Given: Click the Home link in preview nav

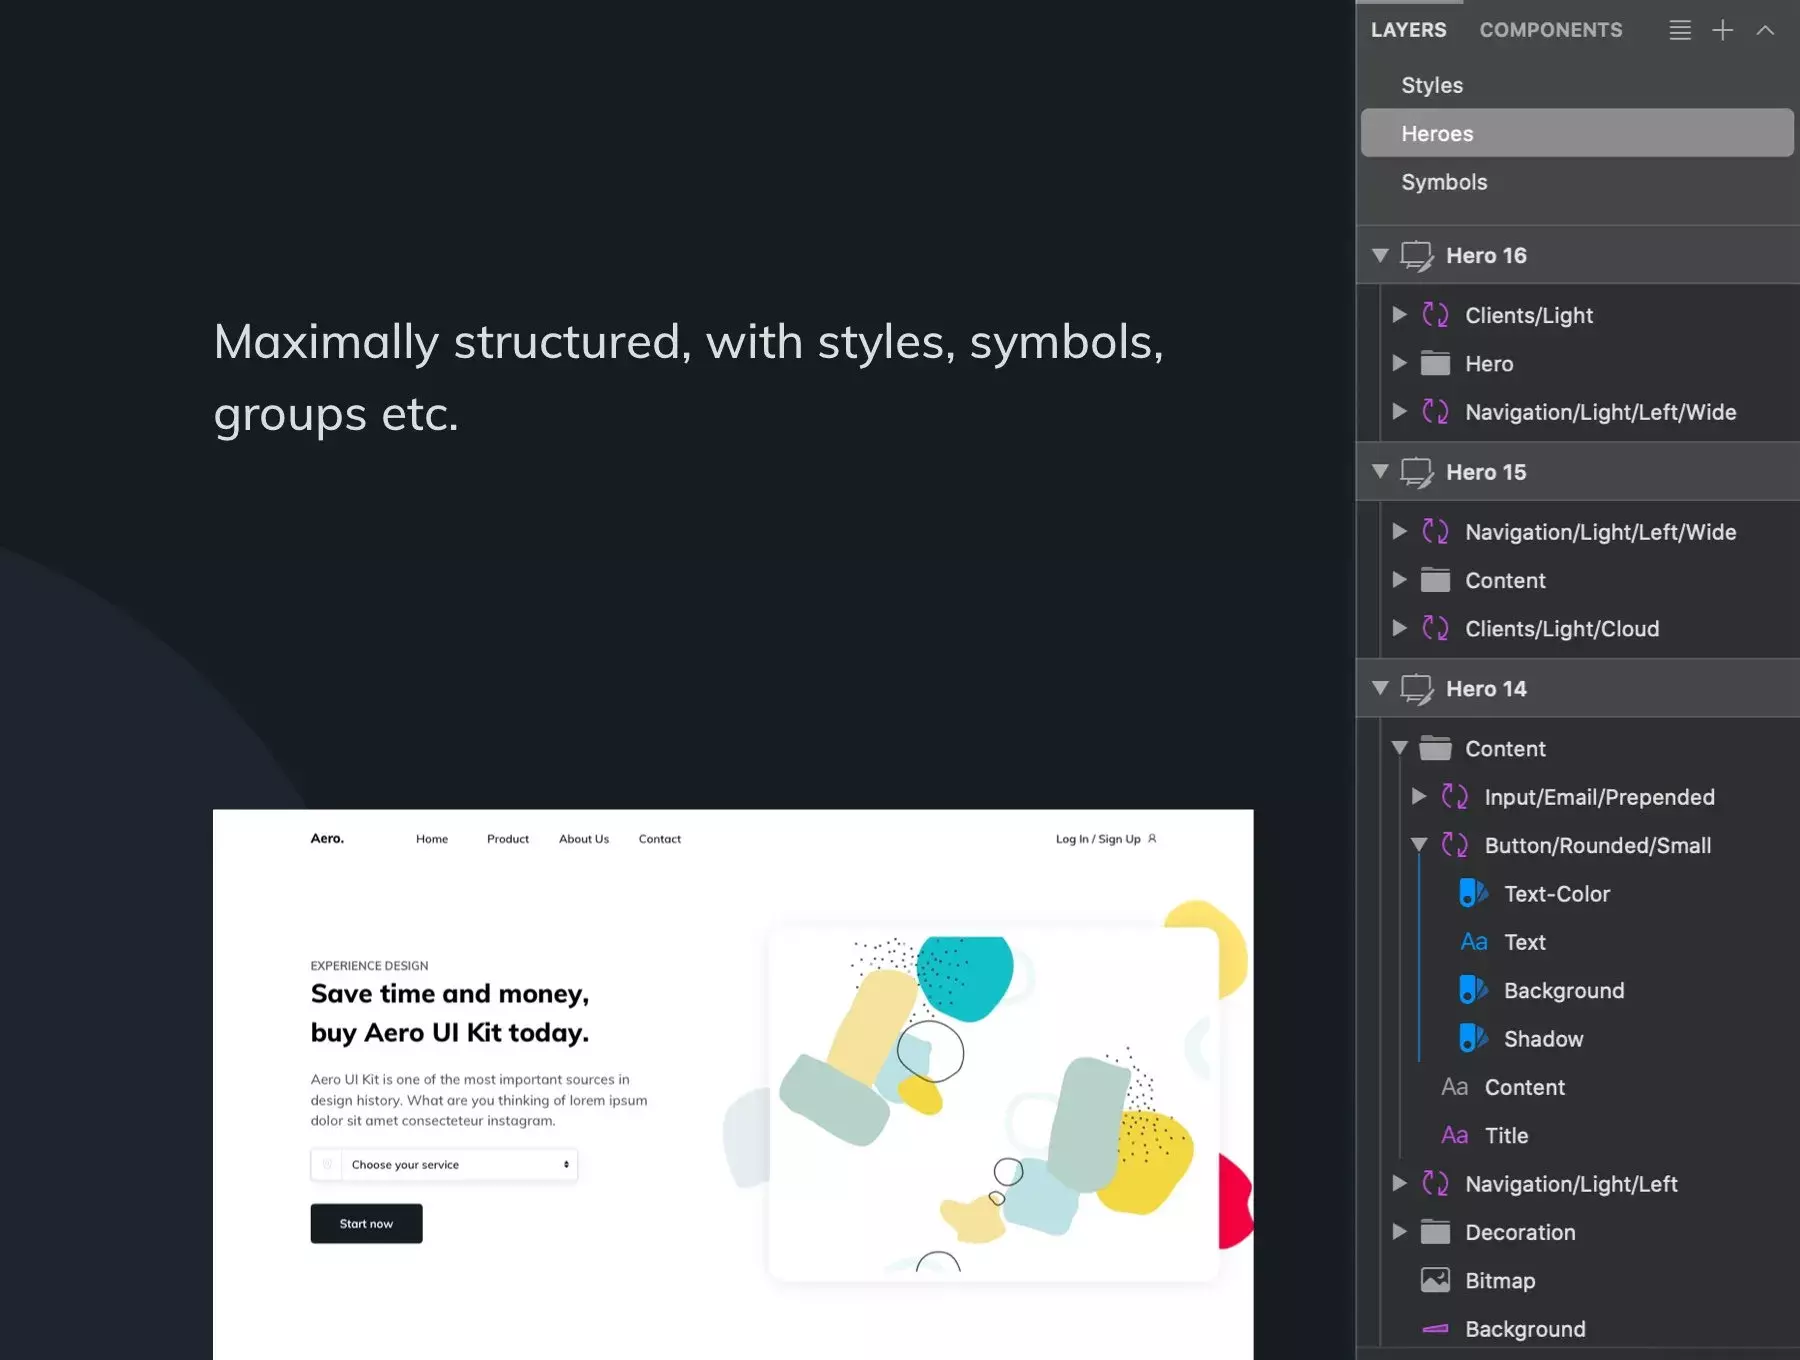Looking at the screenshot, I should pyautogui.click(x=432, y=839).
